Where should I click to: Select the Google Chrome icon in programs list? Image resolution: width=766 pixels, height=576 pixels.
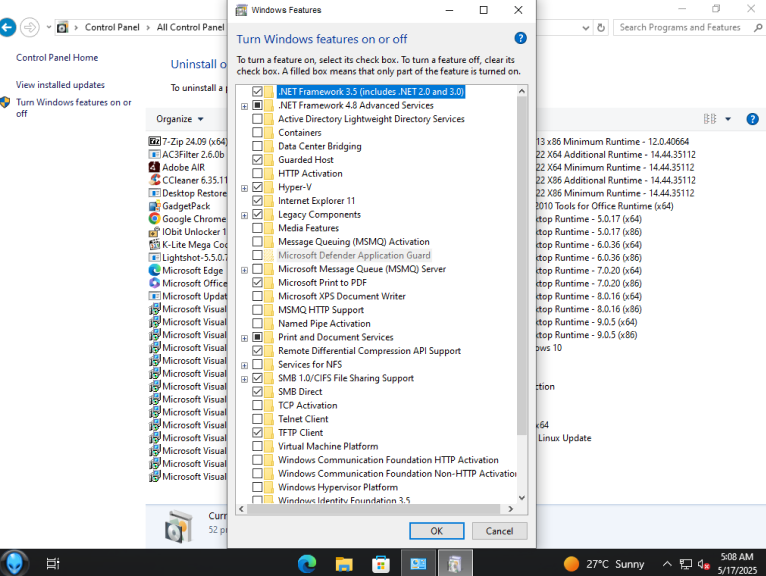coord(154,218)
